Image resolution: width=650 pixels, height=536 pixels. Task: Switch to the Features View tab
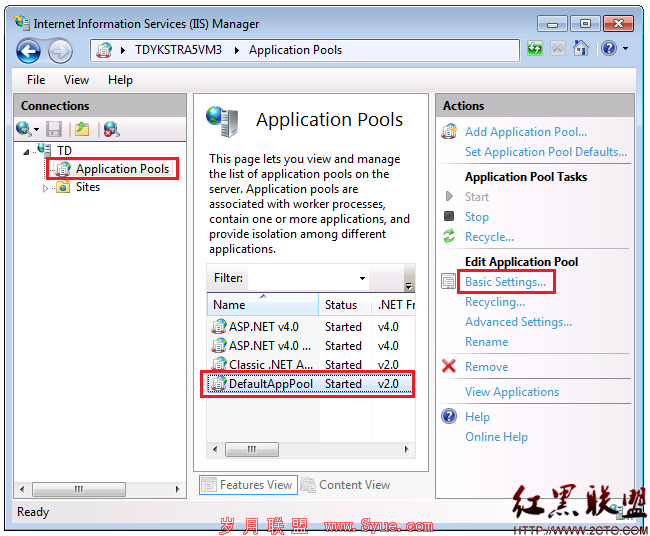(248, 485)
